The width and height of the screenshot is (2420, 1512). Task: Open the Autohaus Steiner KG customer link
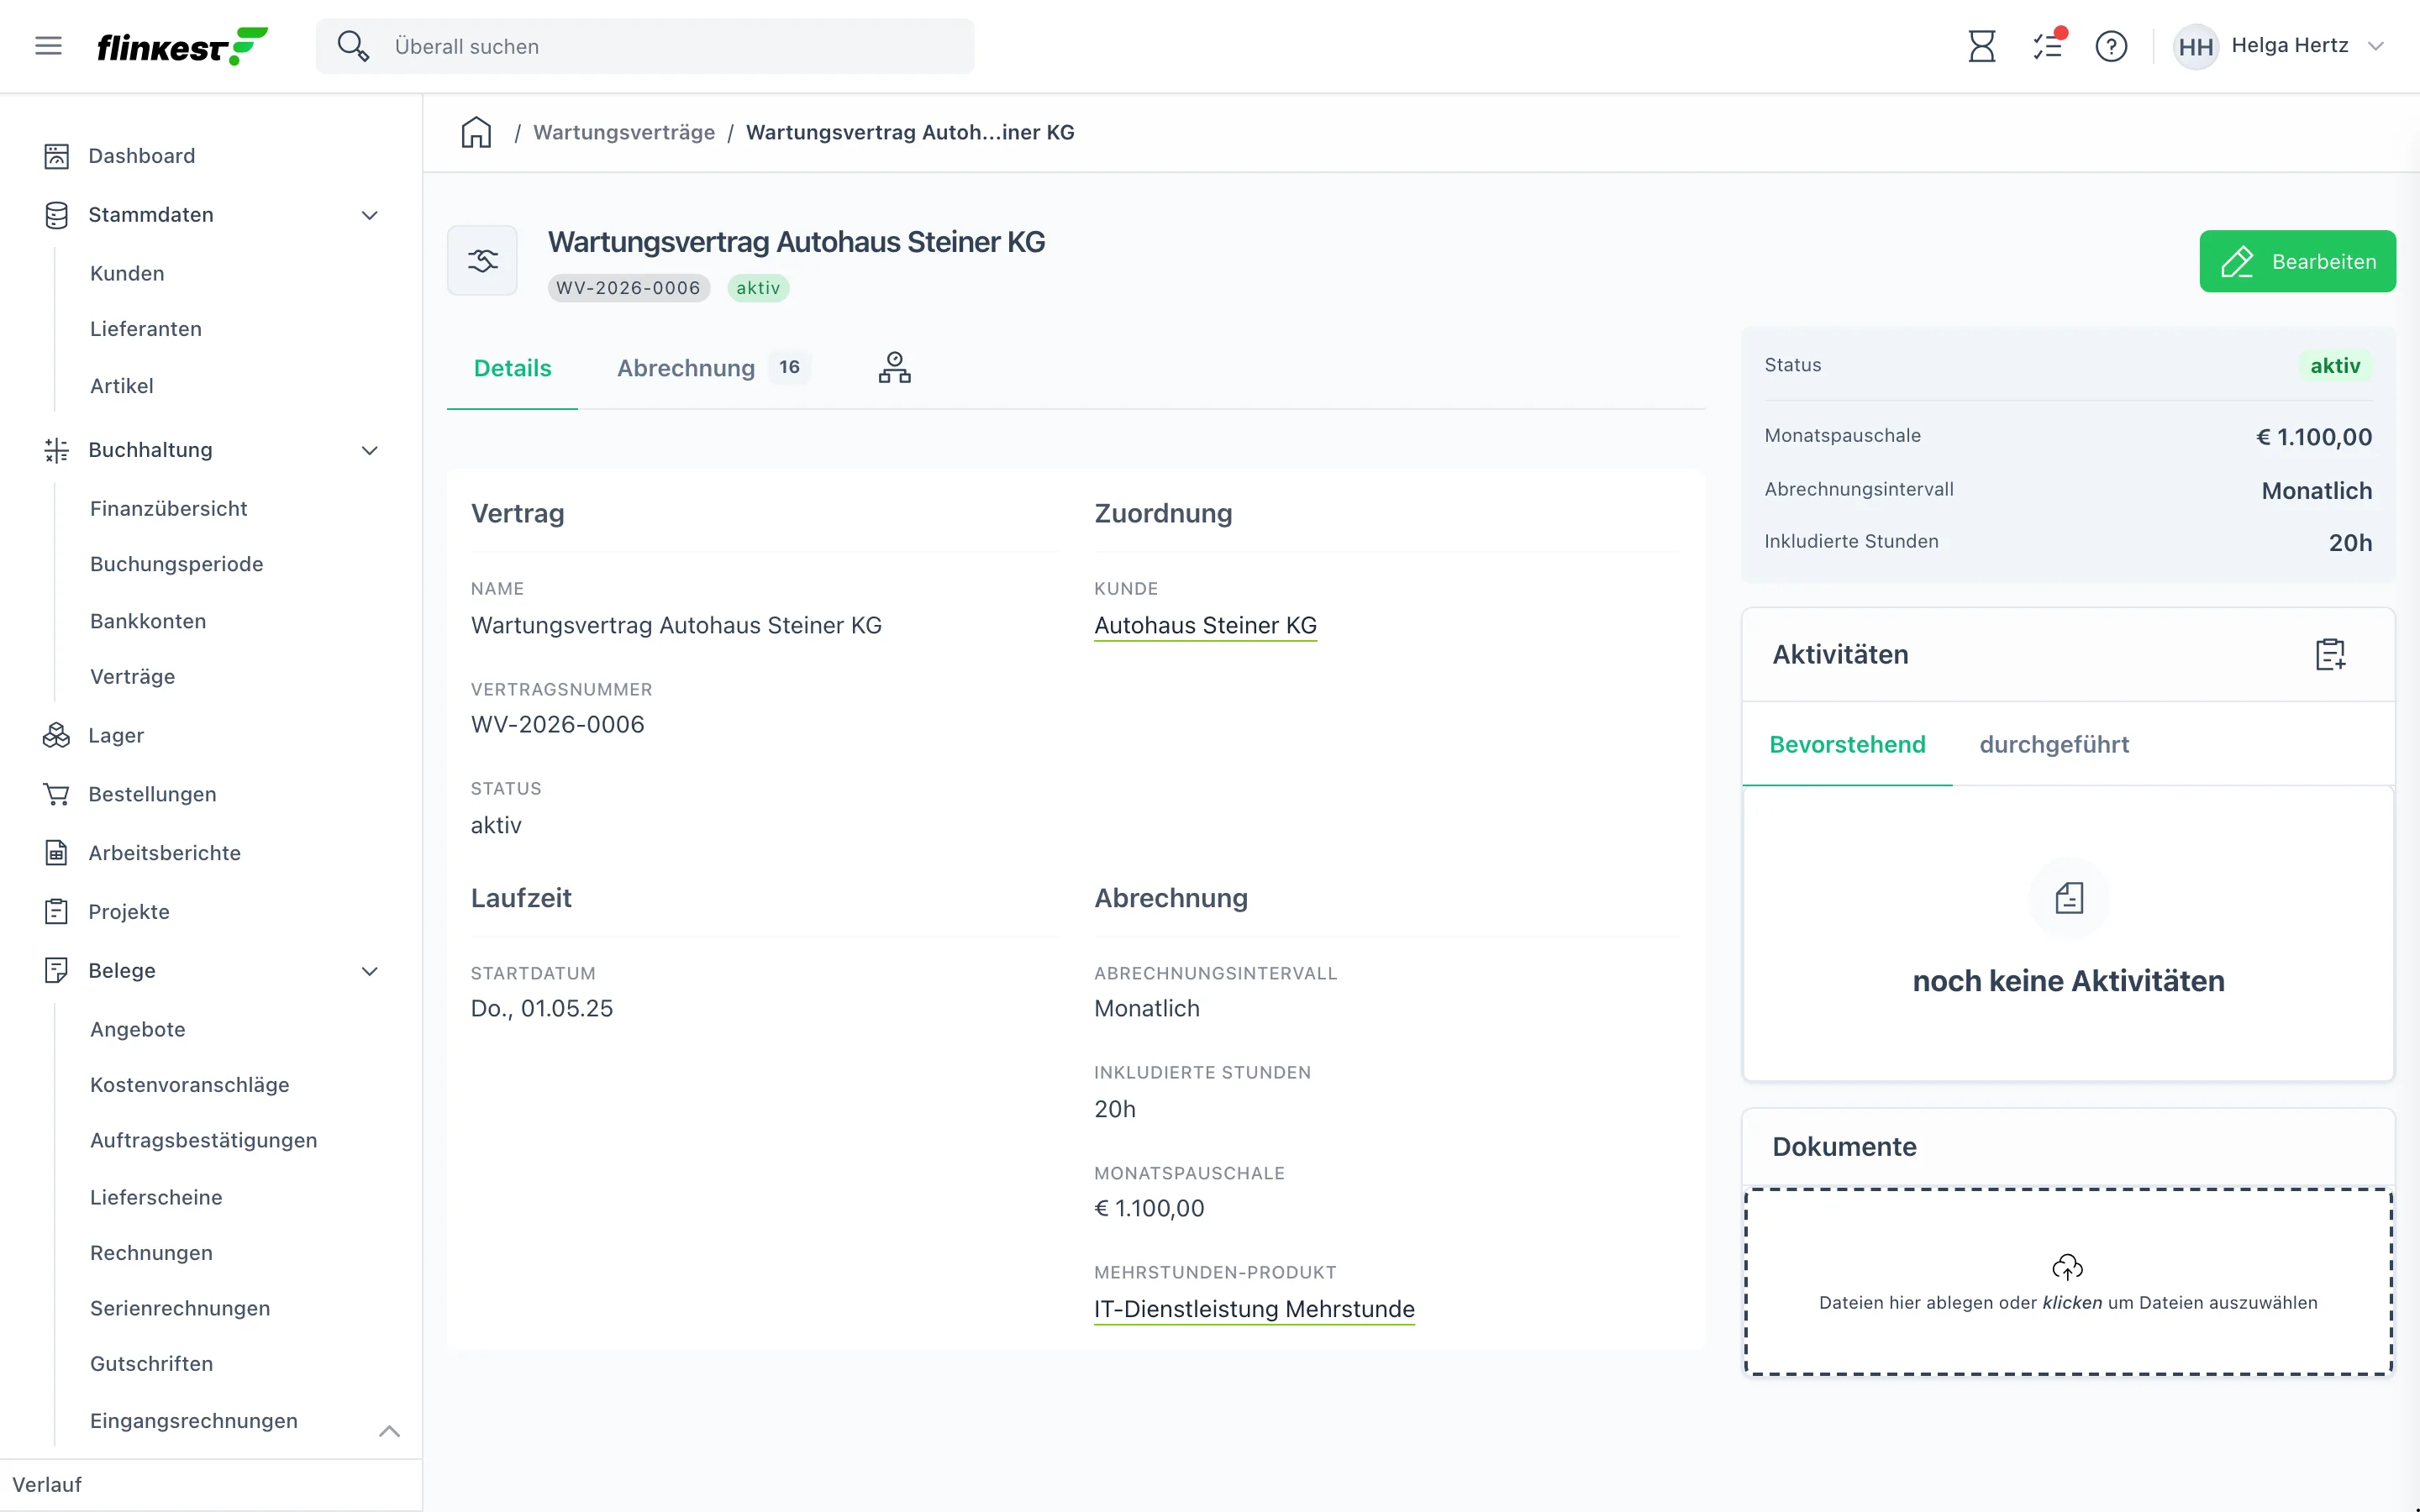[x=1205, y=626]
